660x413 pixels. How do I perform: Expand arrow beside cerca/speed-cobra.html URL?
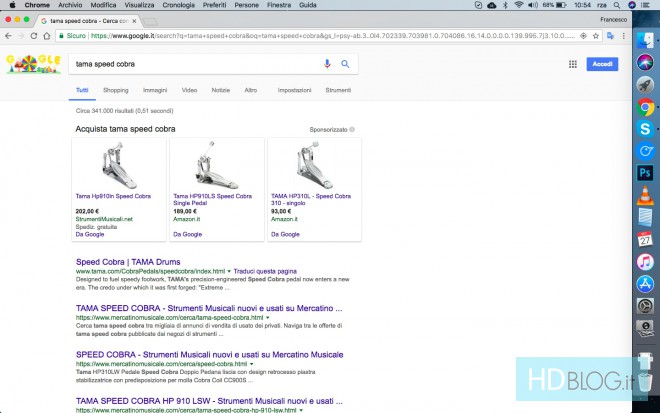(x=251, y=364)
